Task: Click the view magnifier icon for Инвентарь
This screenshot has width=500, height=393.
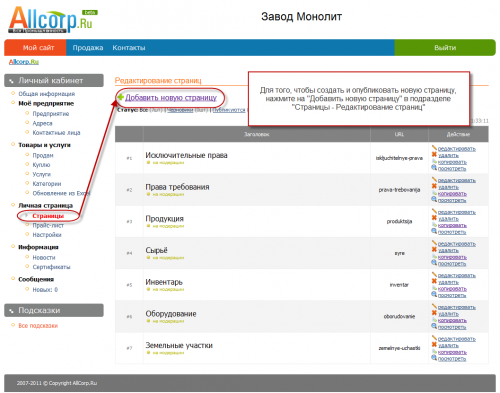Action: [x=434, y=294]
